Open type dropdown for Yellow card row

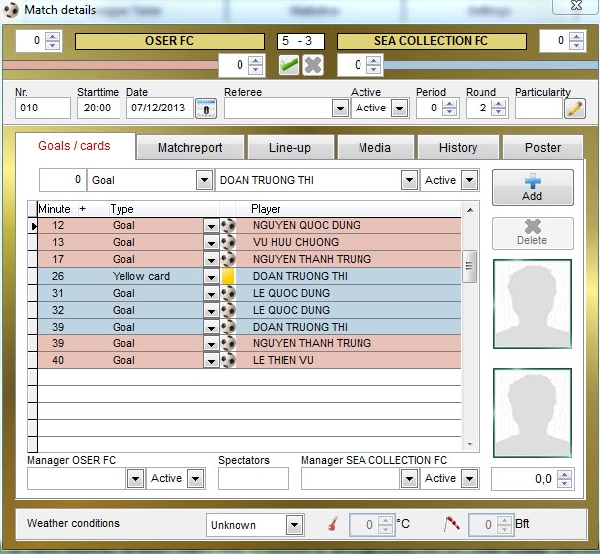coord(211,277)
